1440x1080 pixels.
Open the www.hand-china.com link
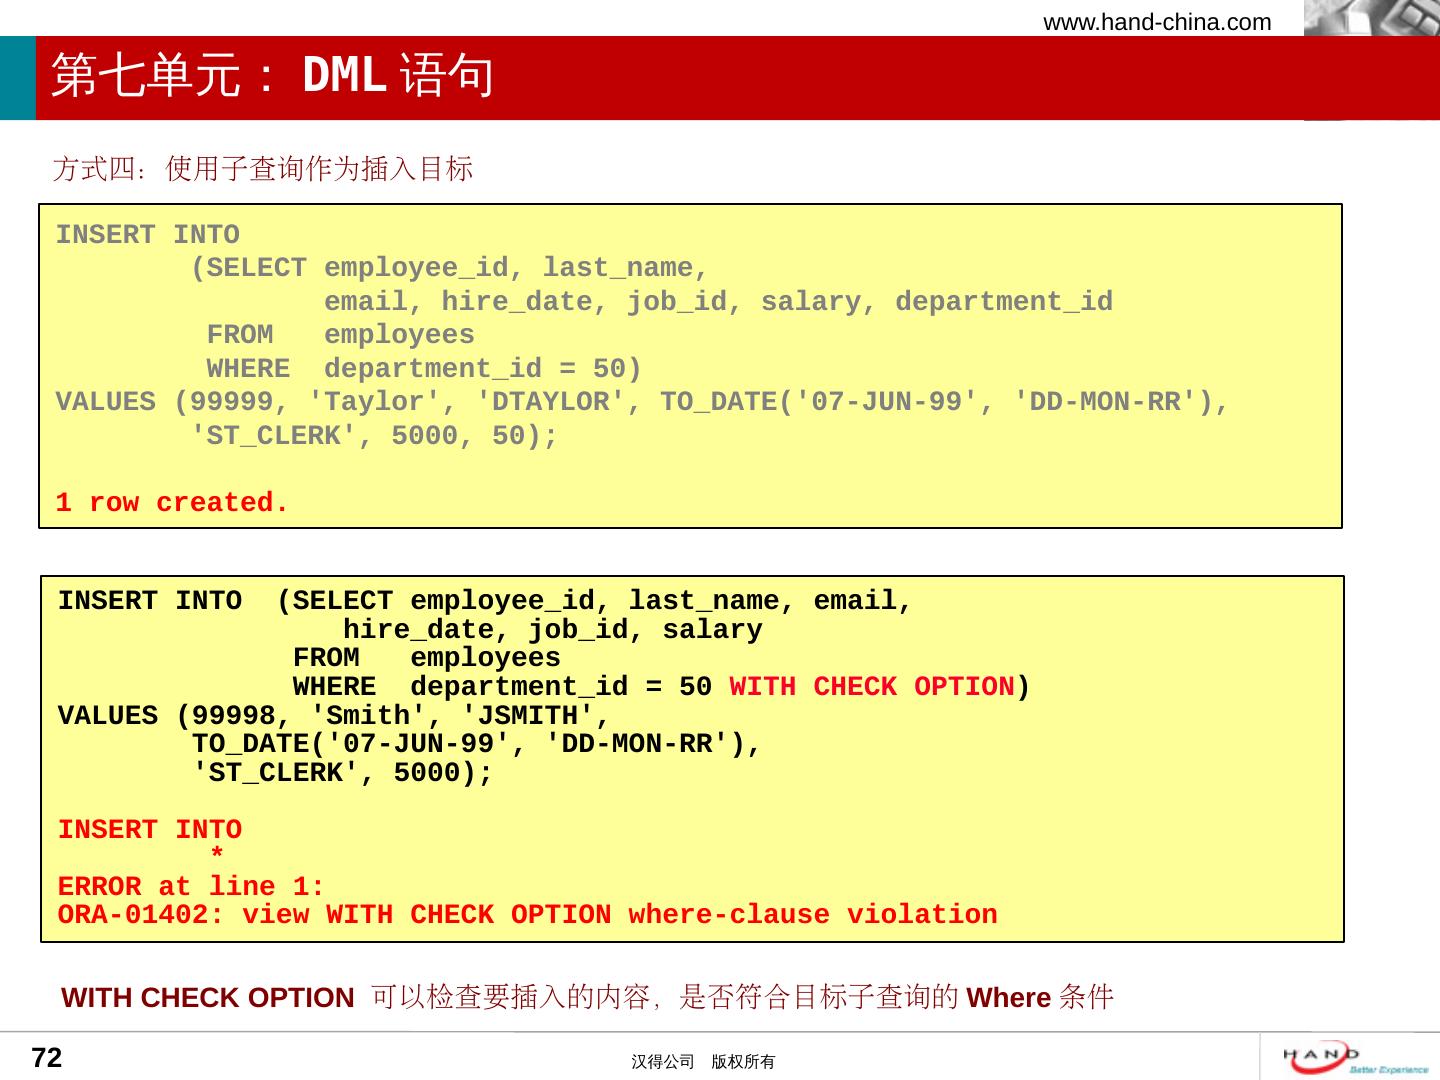[x=1157, y=22]
